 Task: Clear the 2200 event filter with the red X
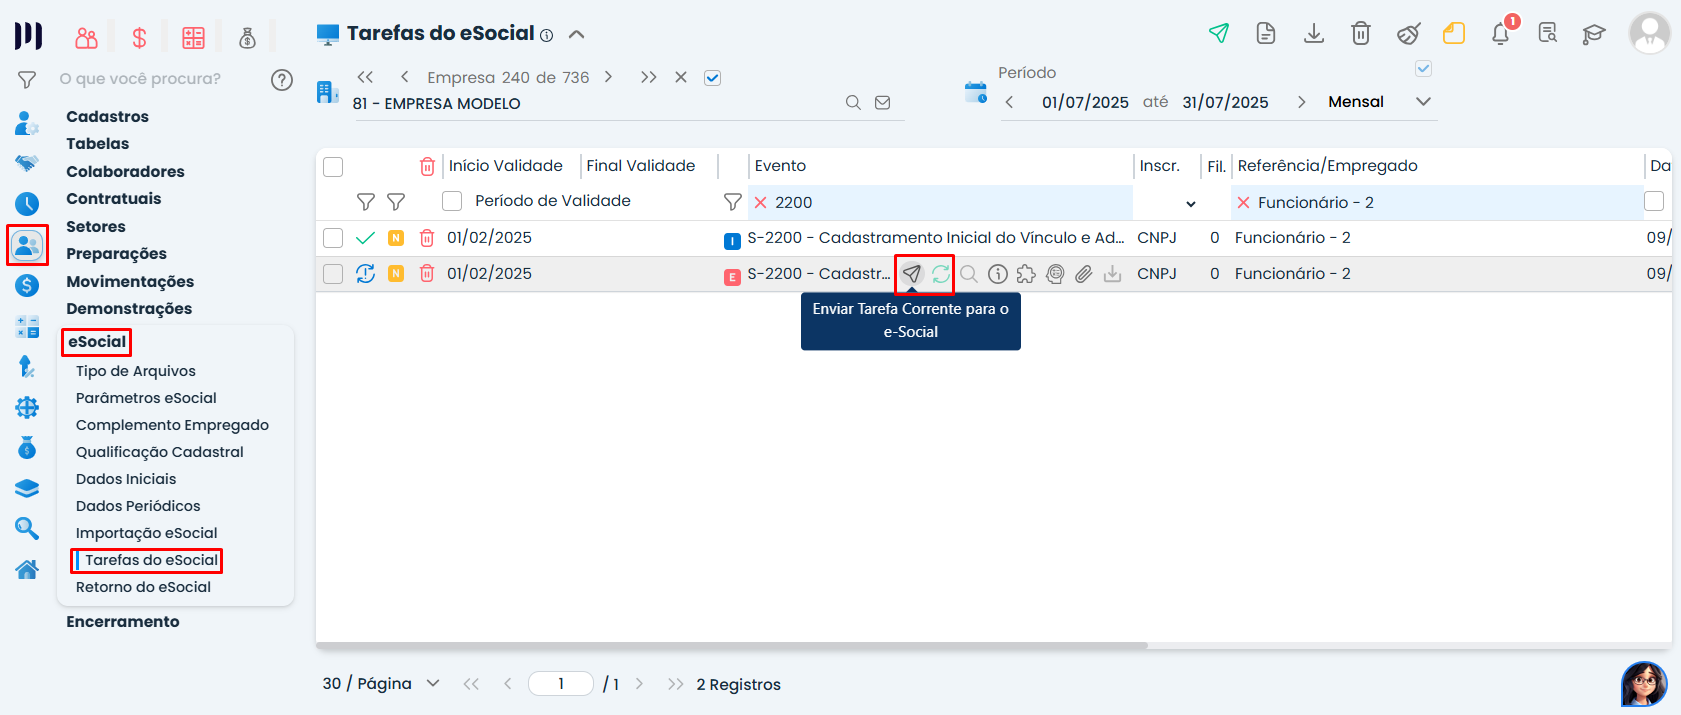point(760,202)
